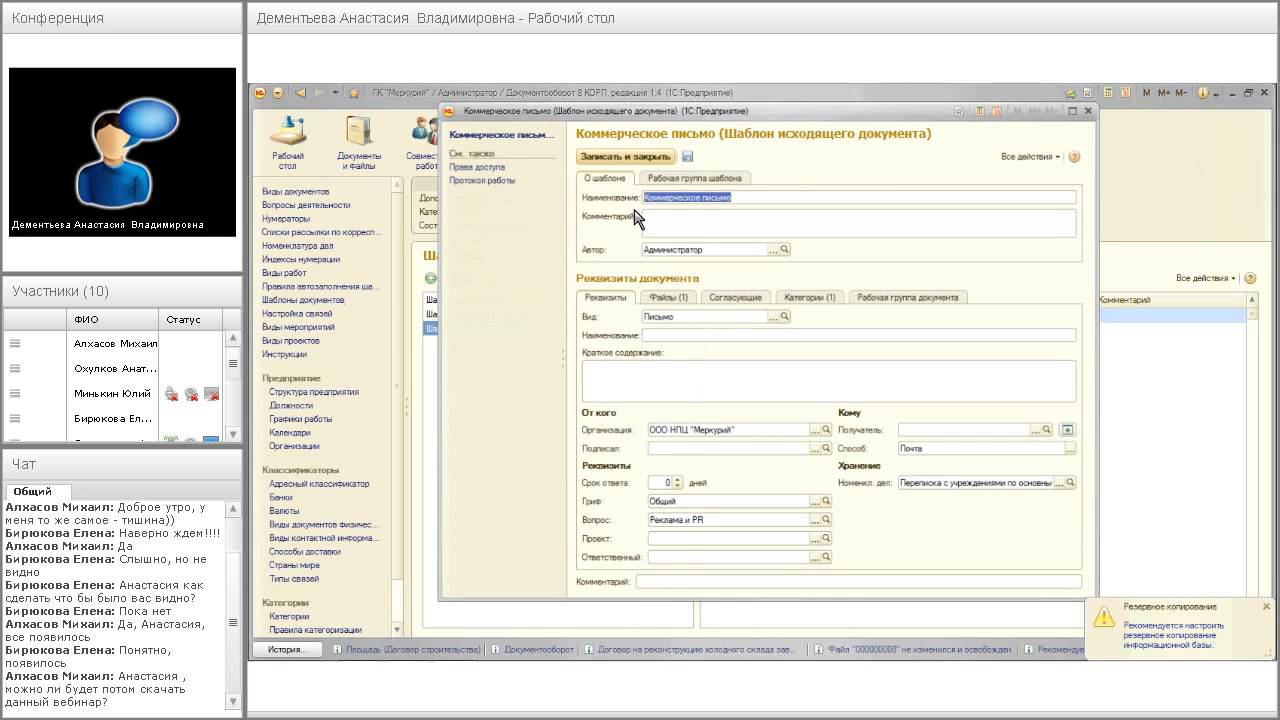This screenshot has width=1280, height=720.
Task: Open selection ellipsis for Гриф field
Action: coord(814,502)
